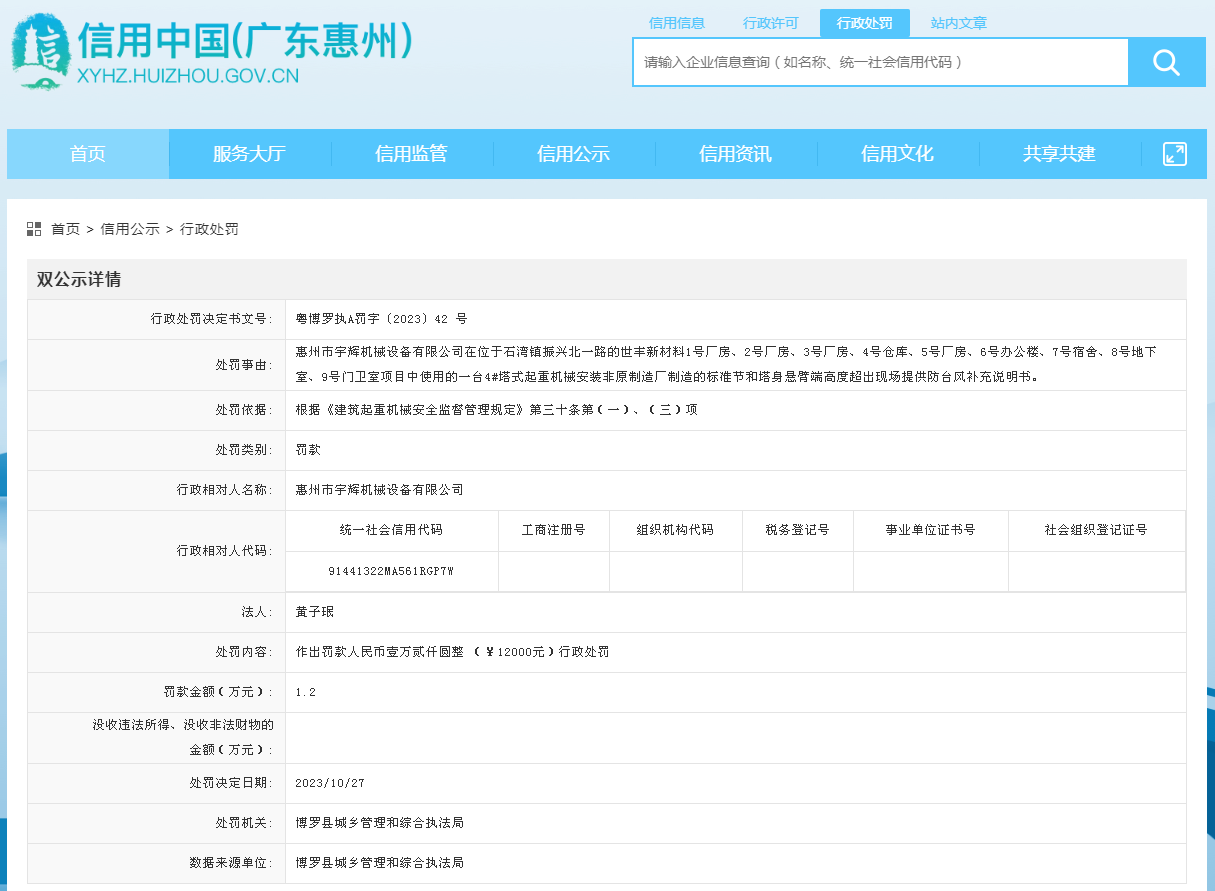Open the 首页 navigation item
Screen dimensions: 1215x891
tap(88, 154)
